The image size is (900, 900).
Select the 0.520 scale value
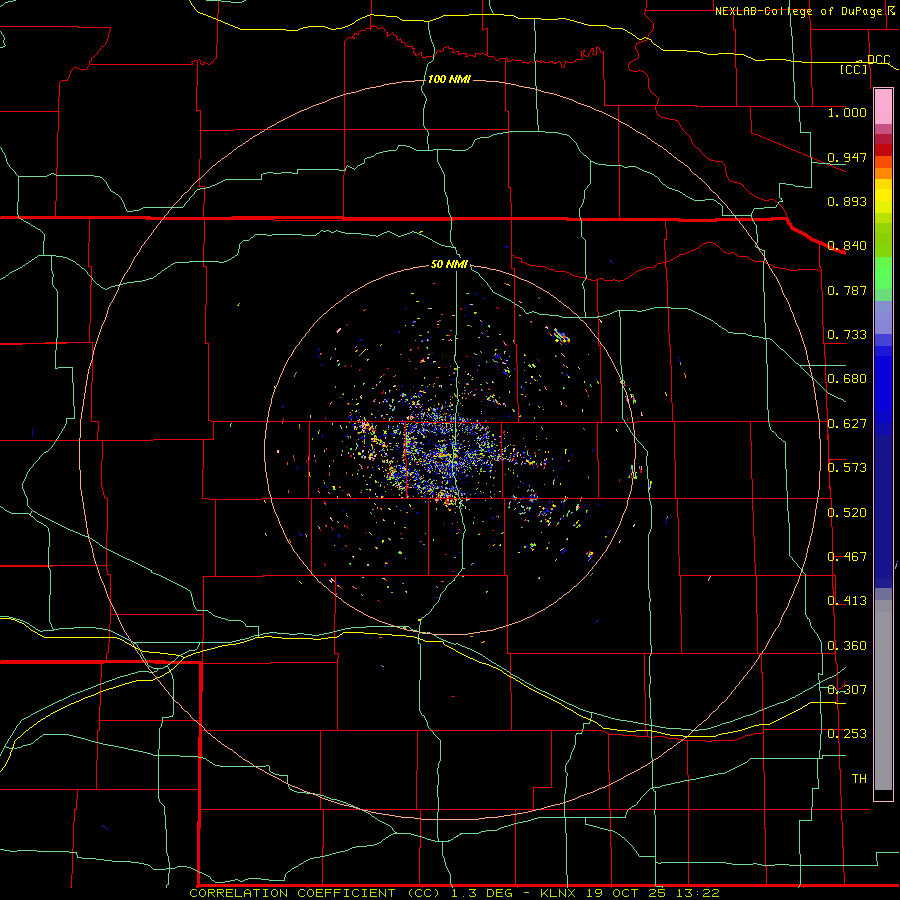tap(847, 513)
